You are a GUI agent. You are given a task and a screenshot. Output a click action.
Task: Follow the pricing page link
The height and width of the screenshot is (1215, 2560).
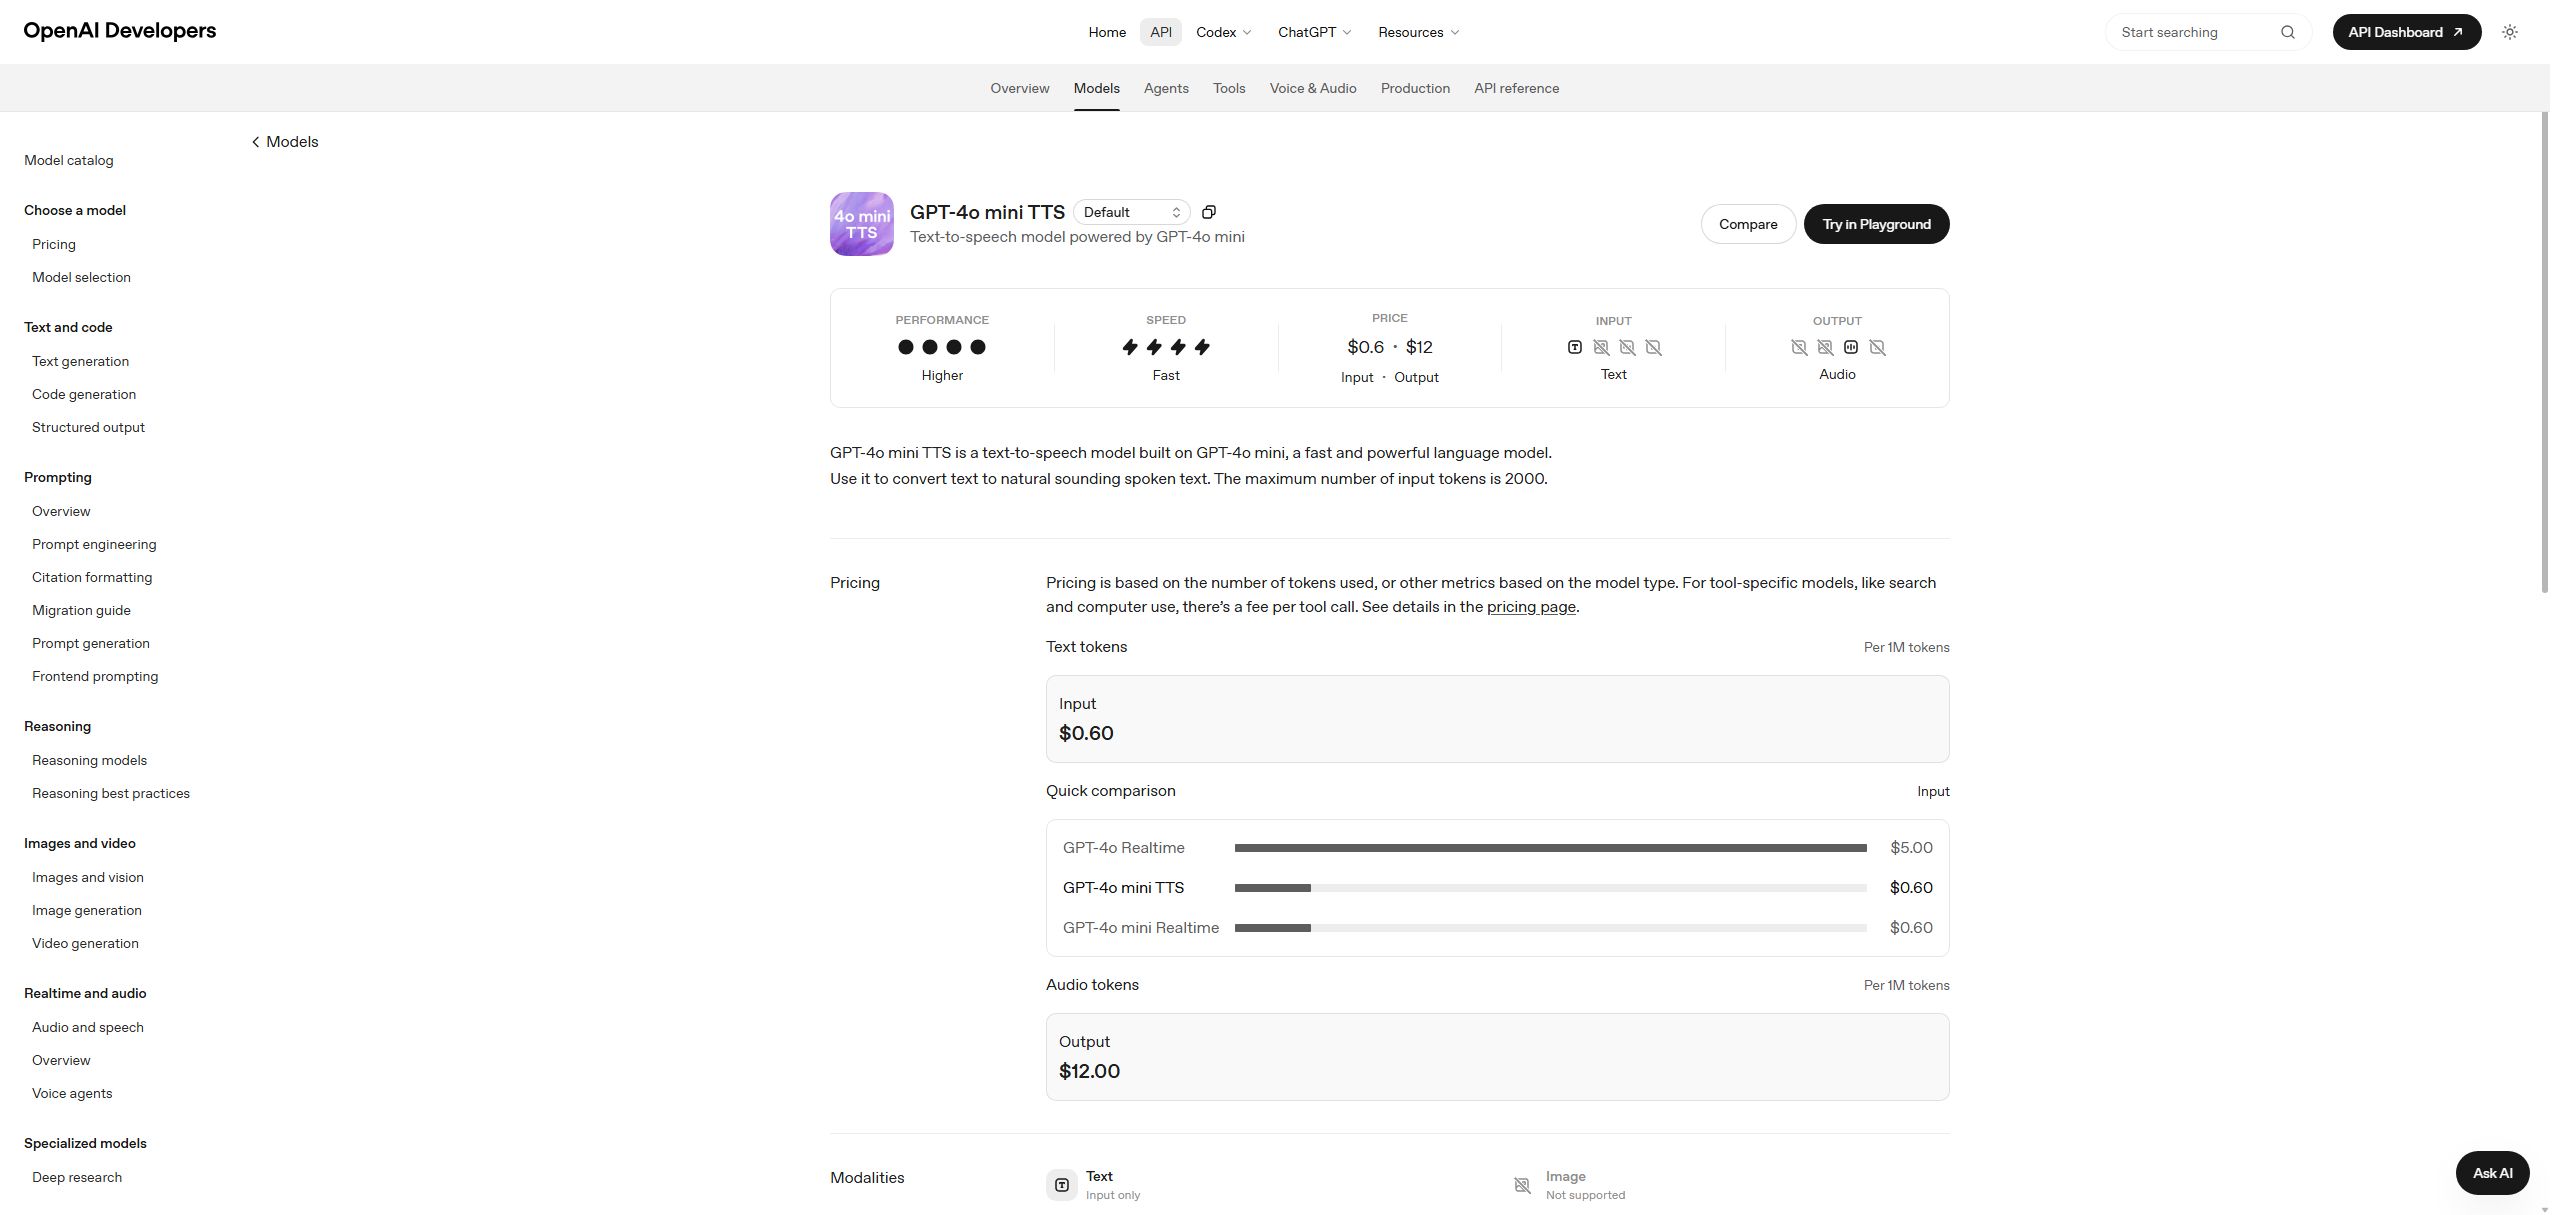(x=1531, y=607)
